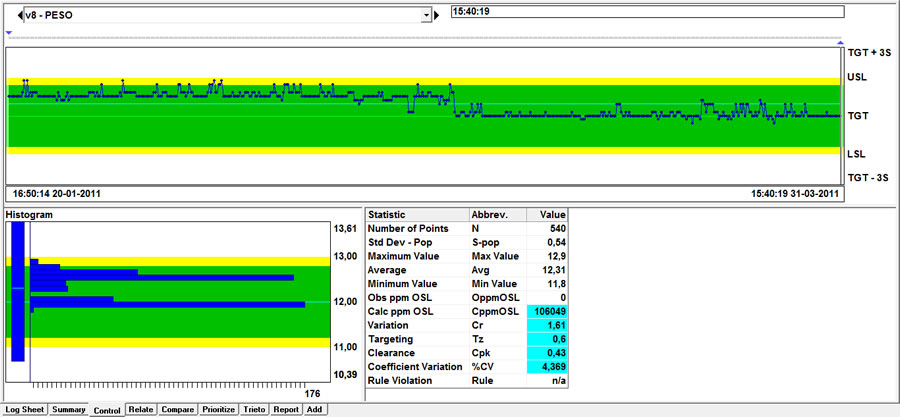This screenshot has height=417, width=900.
Task: Click the next characteristic right arrow
Action: pos(434,16)
